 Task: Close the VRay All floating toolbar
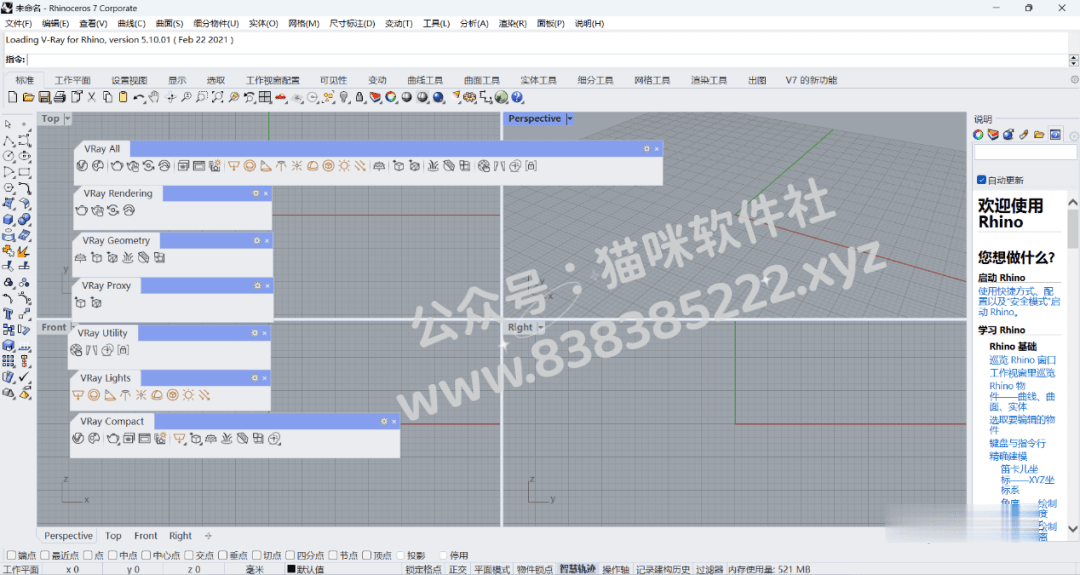coord(656,149)
